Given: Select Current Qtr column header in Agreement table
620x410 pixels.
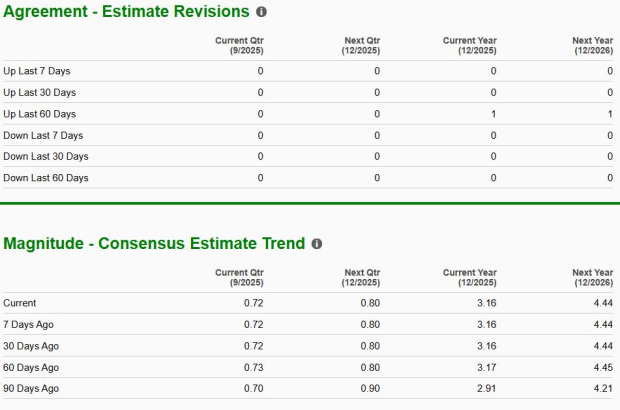Looking at the screenshot, I should tap(240, 46).
